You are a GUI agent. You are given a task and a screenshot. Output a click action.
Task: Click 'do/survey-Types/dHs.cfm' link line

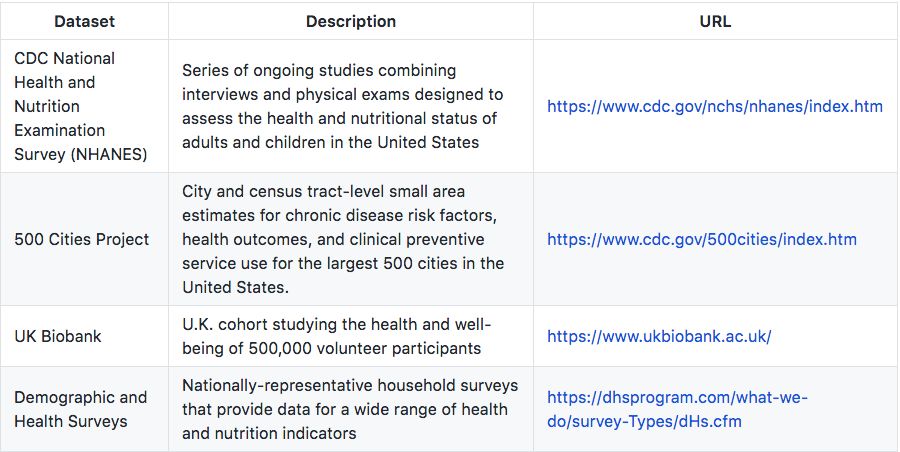coord(644,422)
